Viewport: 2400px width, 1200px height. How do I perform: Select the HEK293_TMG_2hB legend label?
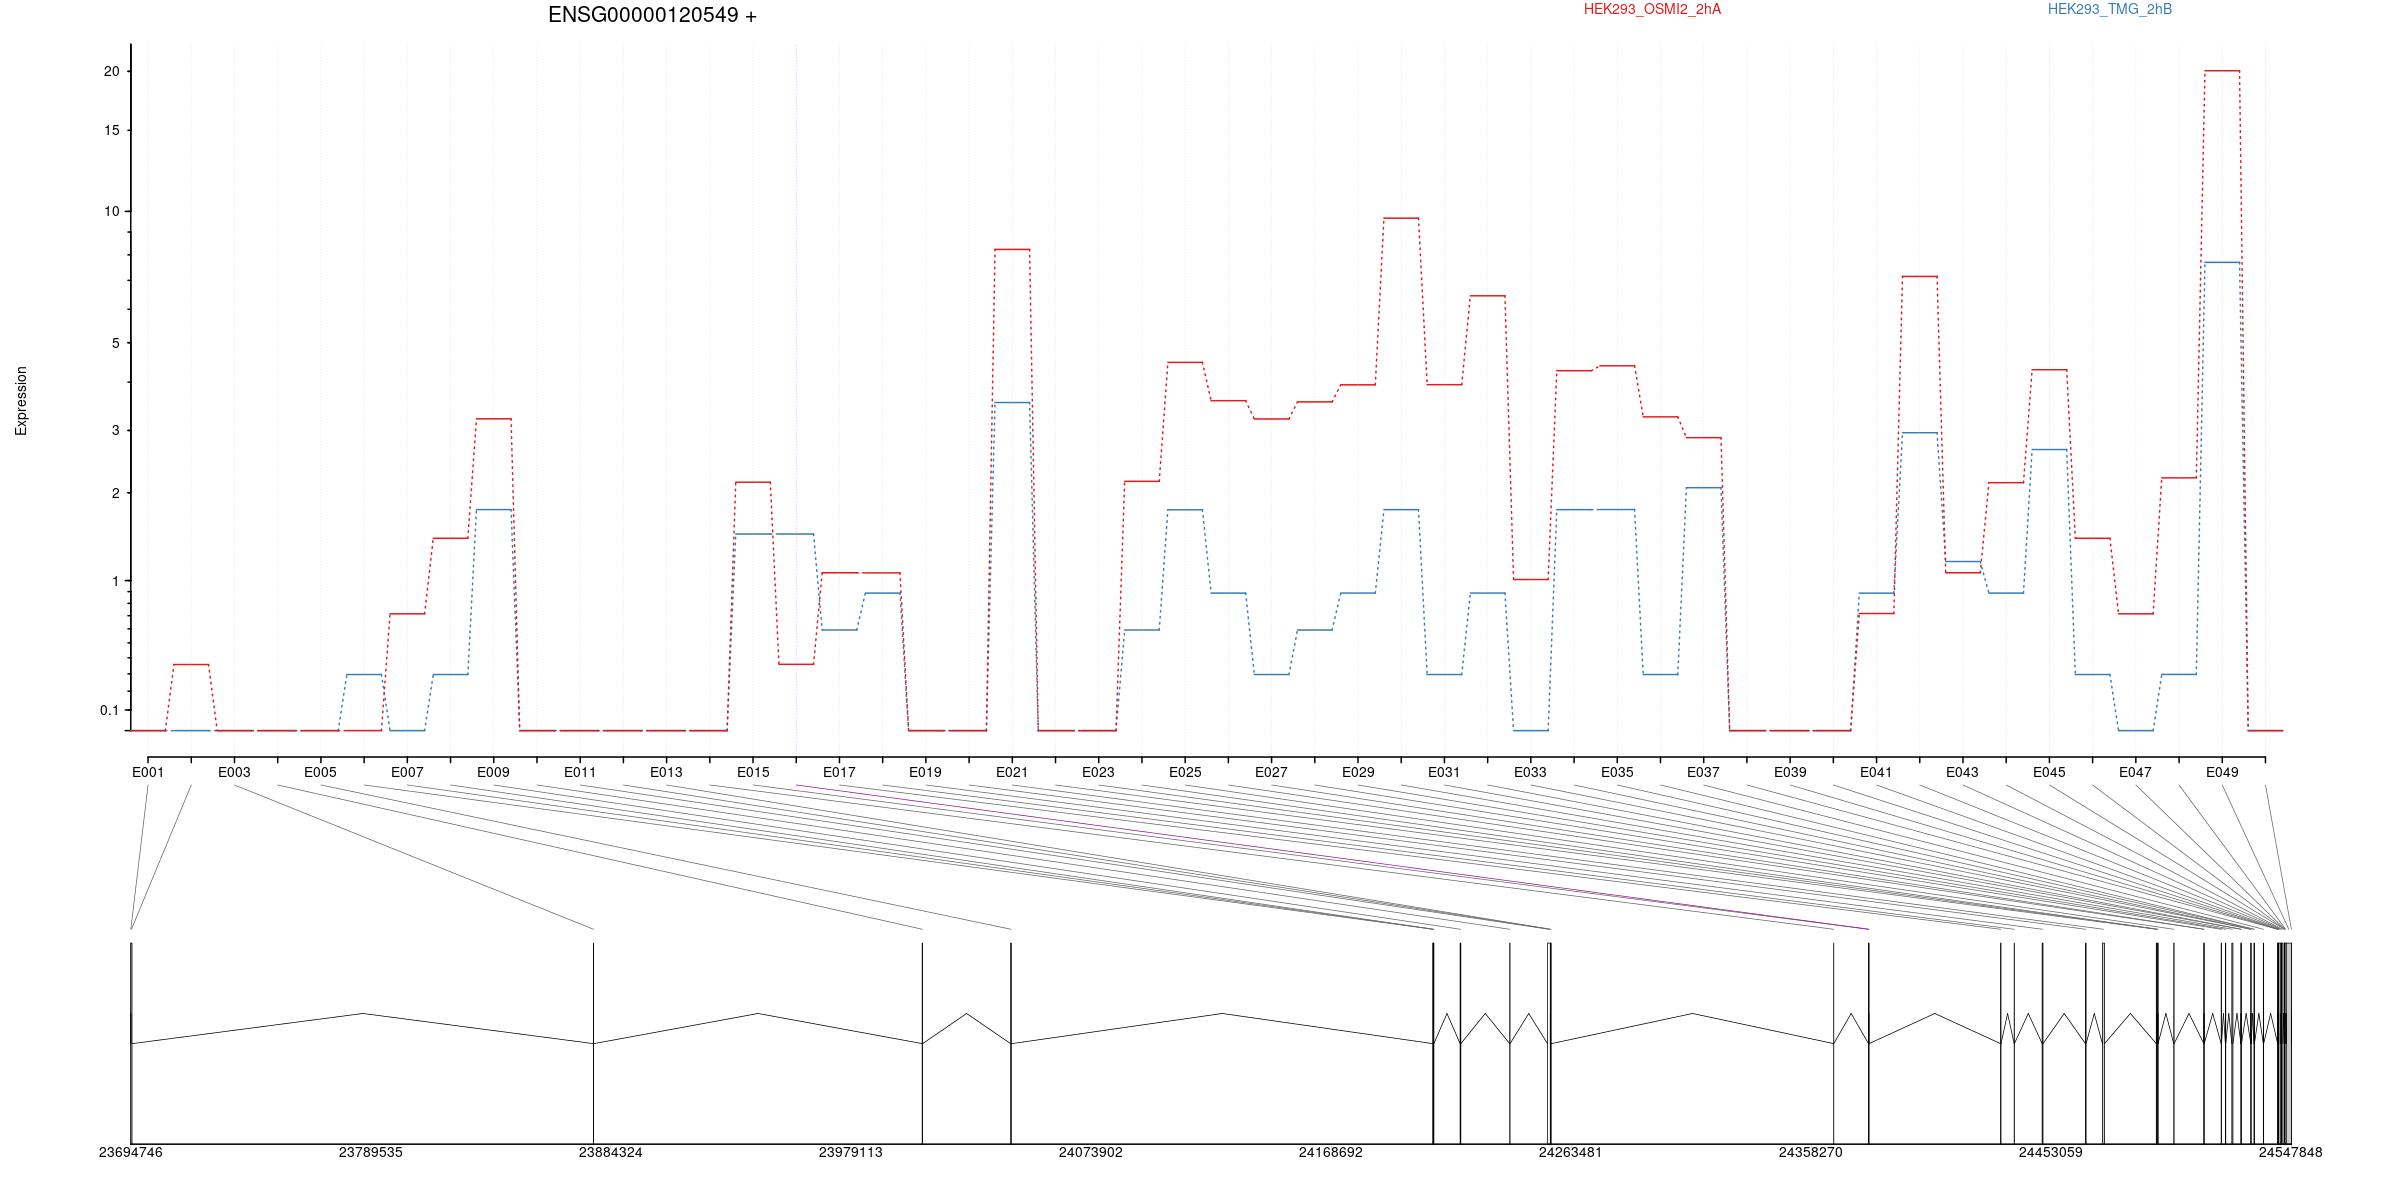(x=2109, y=9)
